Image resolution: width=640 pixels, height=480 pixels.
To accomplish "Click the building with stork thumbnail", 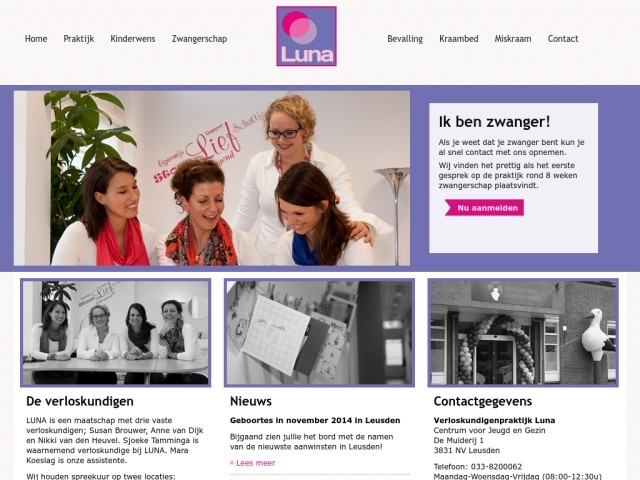I will [x=523, y=333].
